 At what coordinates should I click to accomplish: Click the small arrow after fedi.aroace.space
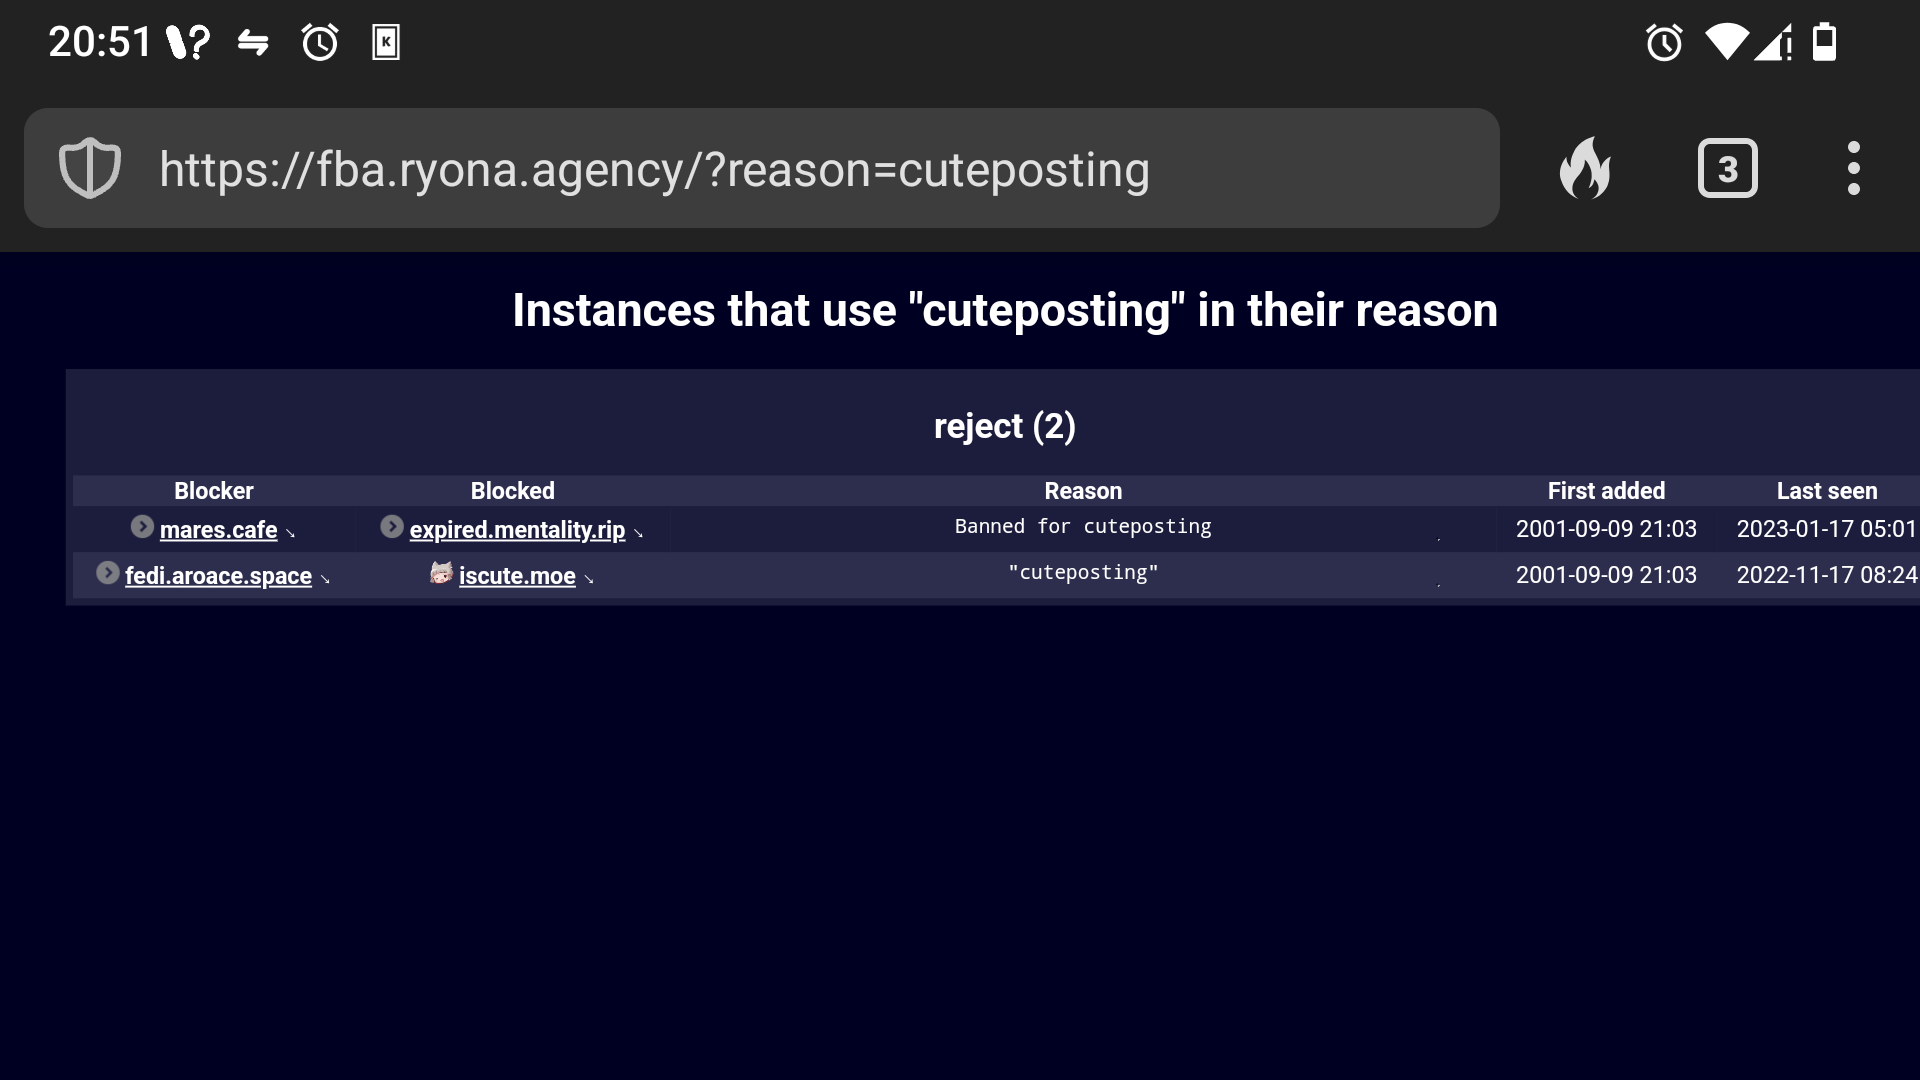(x=325, y=579)
